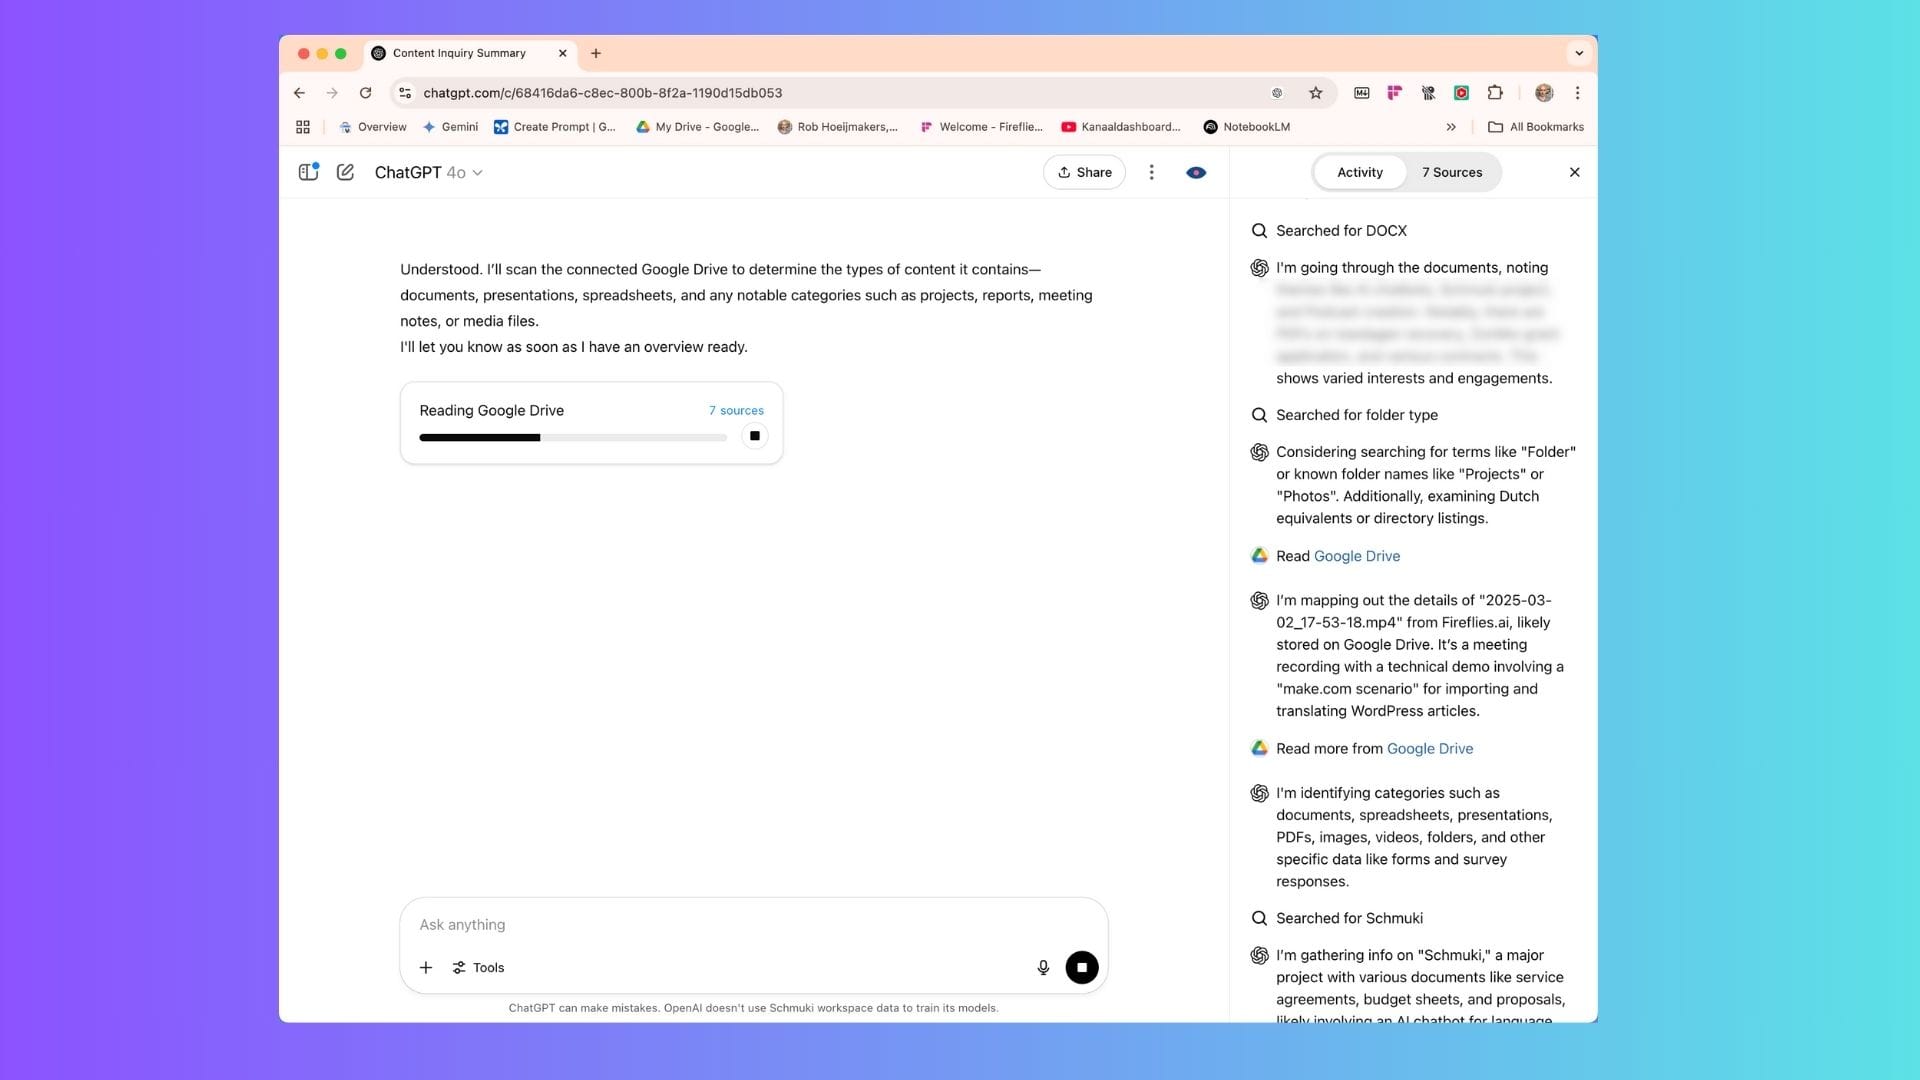Select the Activity tab
This screenshot has height=1080, width=1920.
pos(1359,172)
